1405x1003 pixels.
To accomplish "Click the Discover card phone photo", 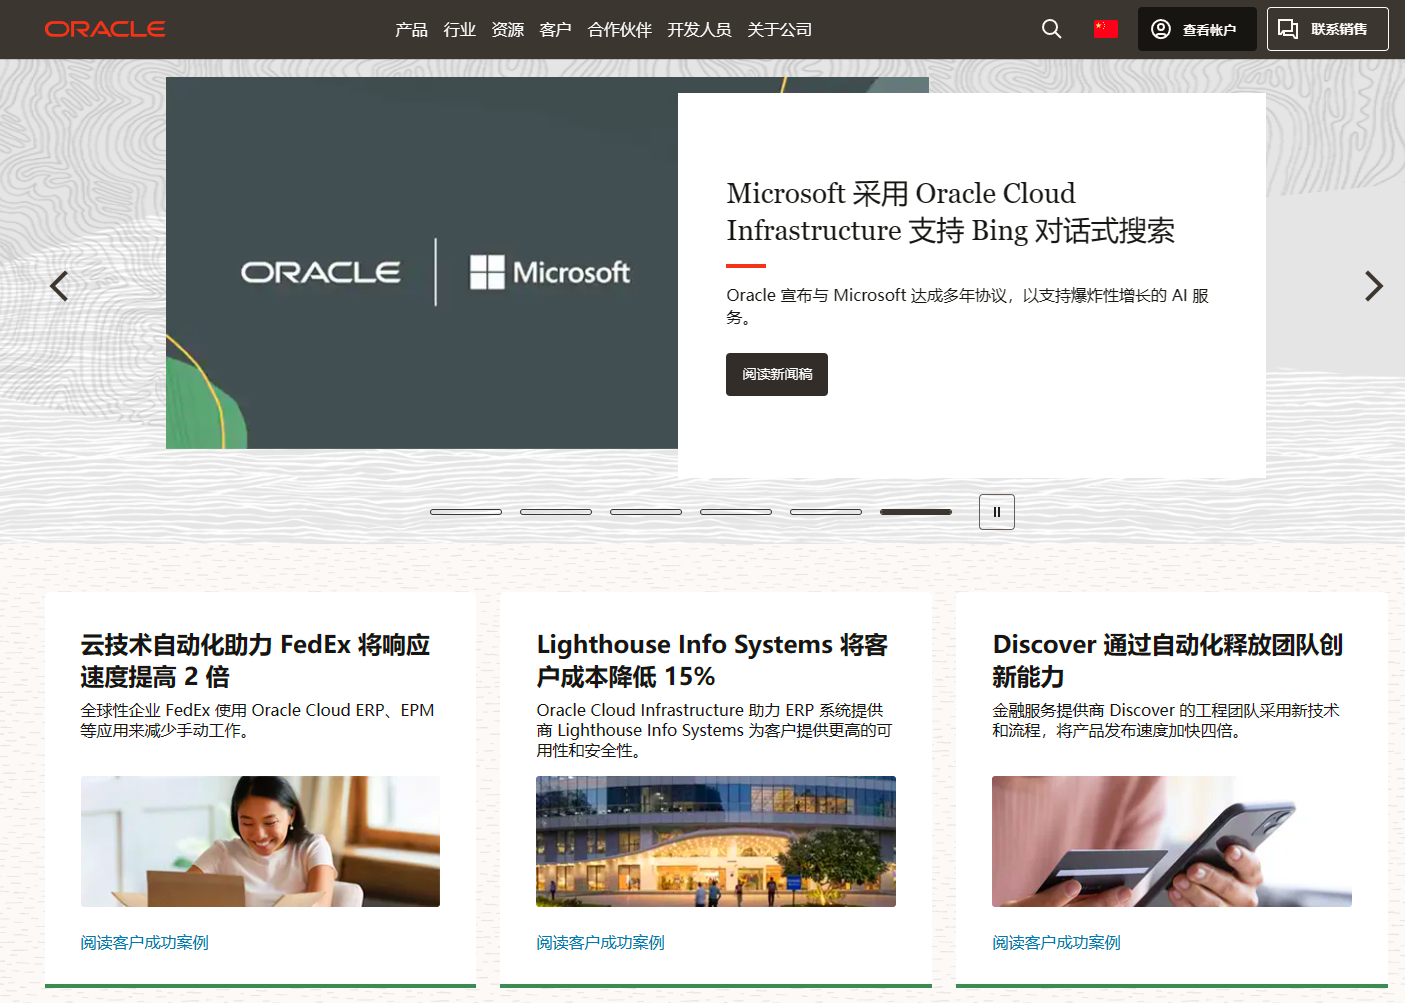I will 1172,841.
